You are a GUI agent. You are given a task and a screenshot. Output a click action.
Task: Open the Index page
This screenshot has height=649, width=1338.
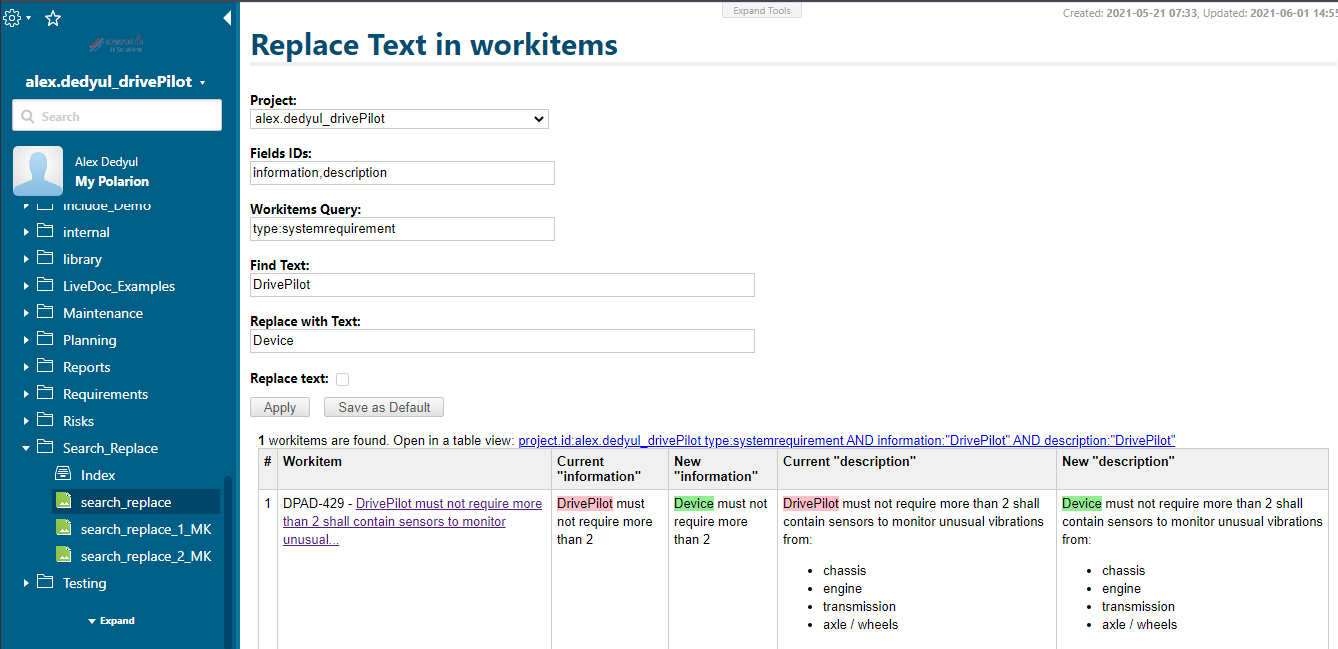[98, 475]
